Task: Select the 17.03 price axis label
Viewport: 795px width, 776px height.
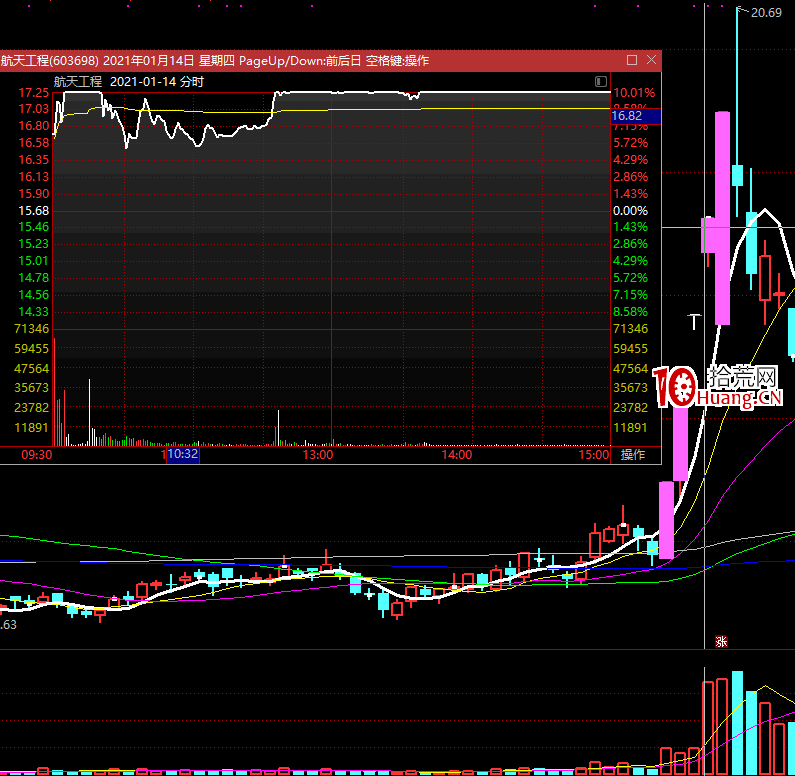Action: [x=33, y=109]
